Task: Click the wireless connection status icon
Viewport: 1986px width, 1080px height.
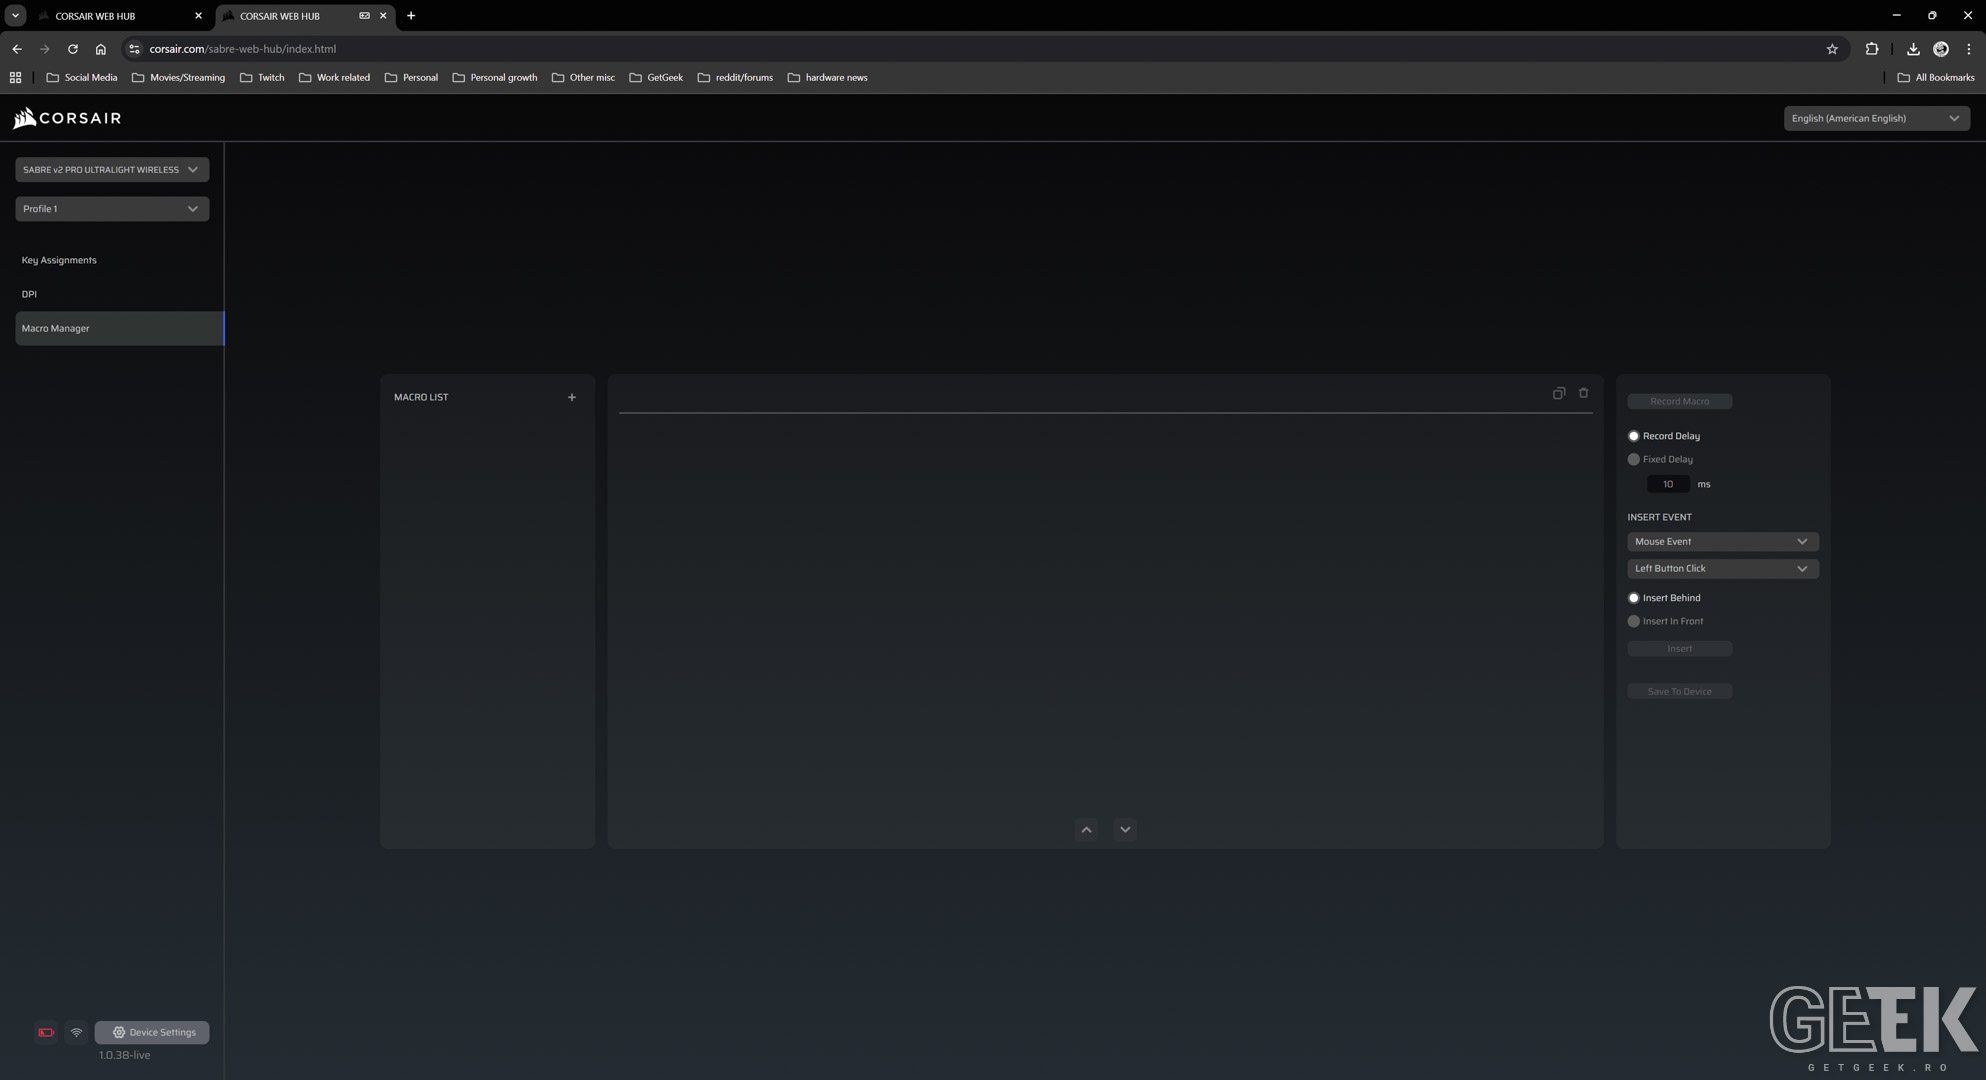Action: point(76,1032)
